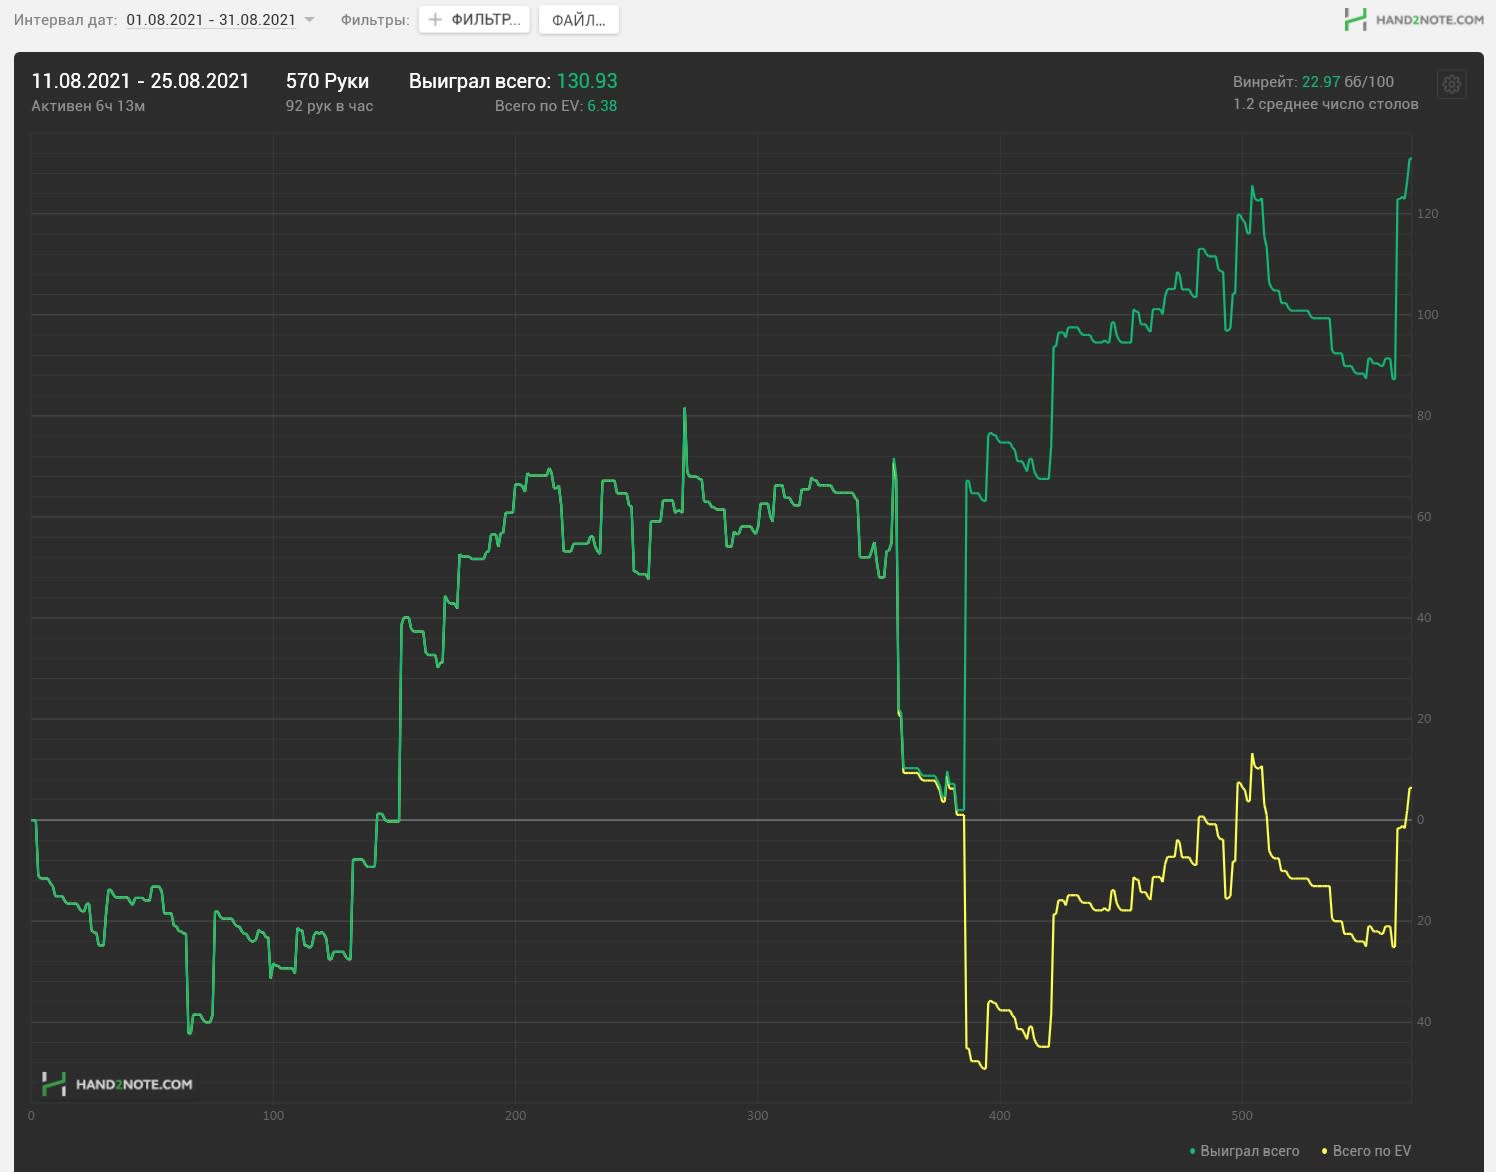The width and height of the screenshot is (1496, 1172).
Task: Click the 570 Руки hand count
Action: (327, 81)
